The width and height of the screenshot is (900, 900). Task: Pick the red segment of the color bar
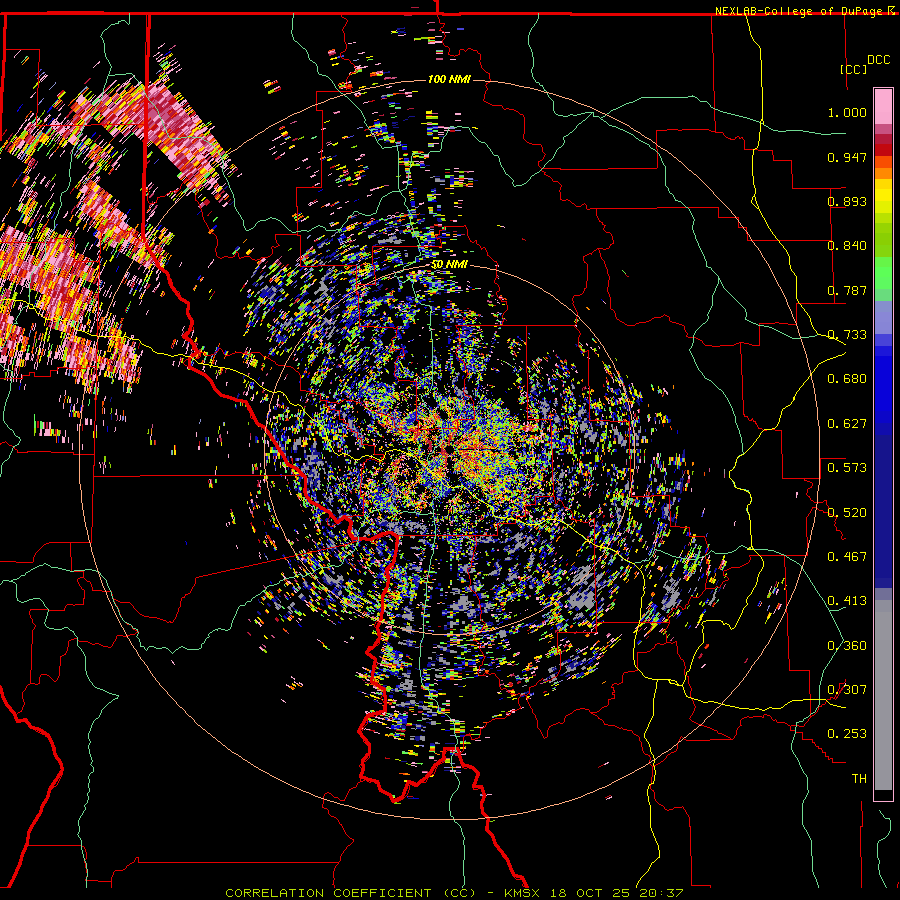883,150
